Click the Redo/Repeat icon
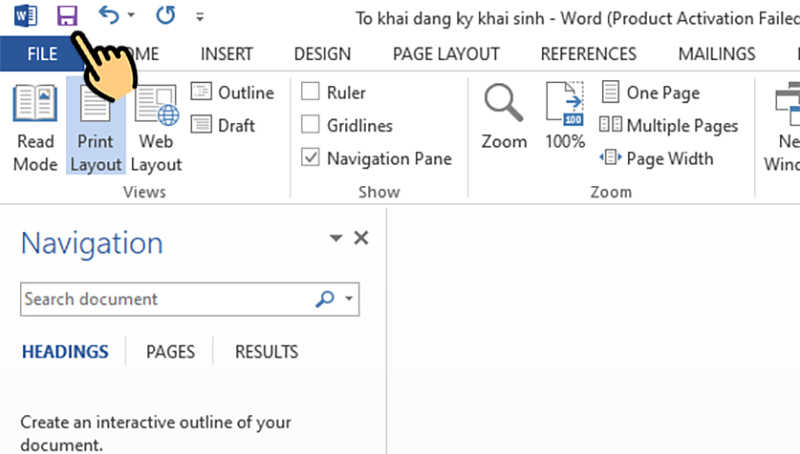Image resolution: width=800 pixels, height=454 pixels. [165, 15]
